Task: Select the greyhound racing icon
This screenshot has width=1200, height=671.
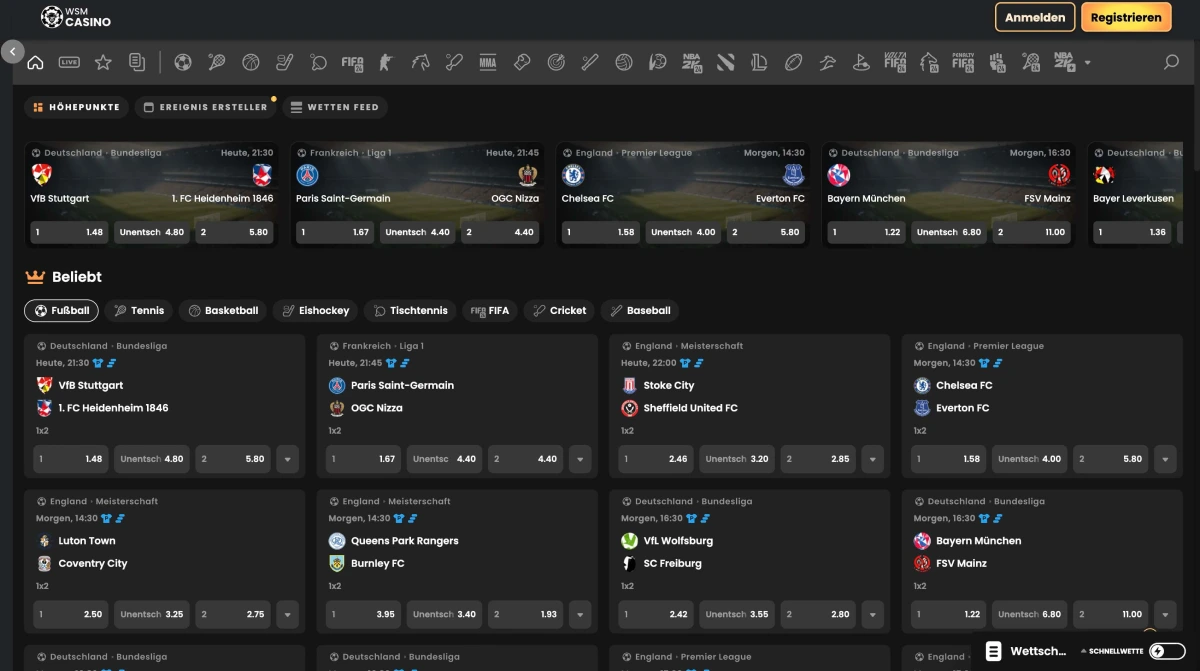Action: 827,62
